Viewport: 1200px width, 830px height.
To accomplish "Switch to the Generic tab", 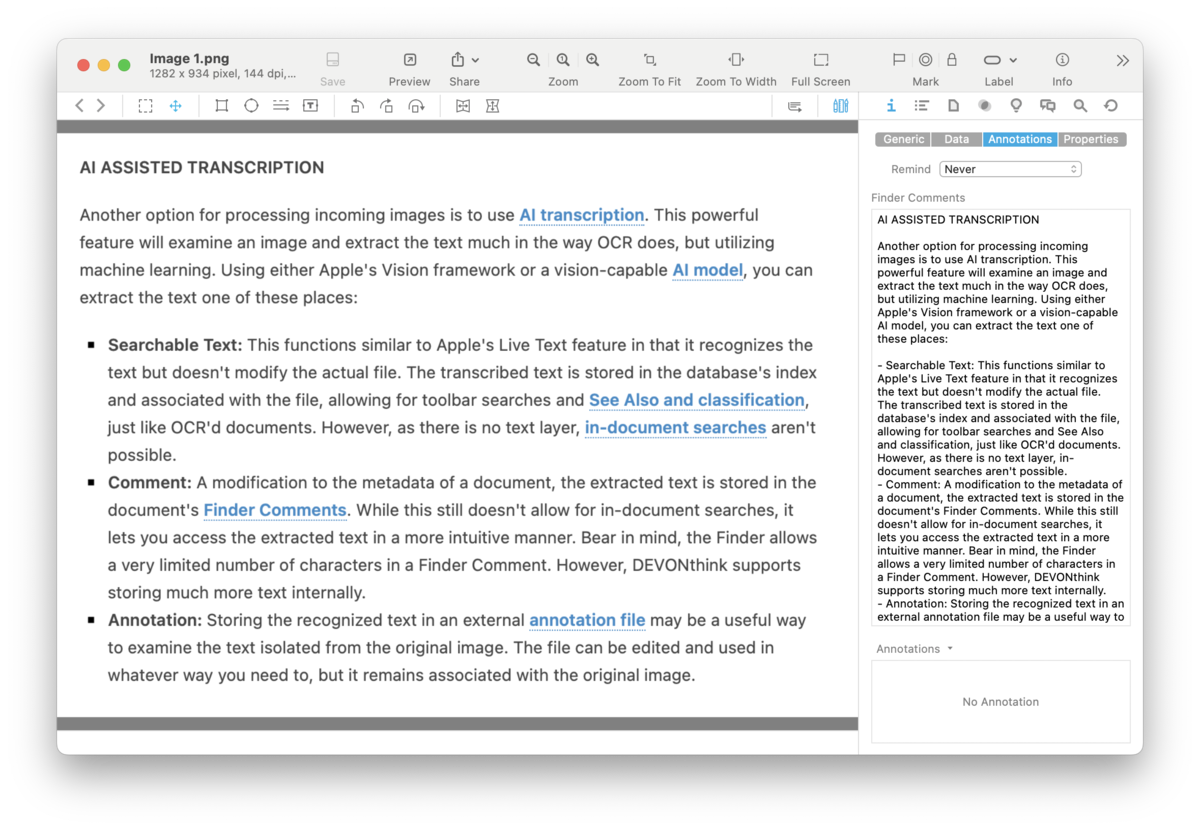I will click(x=903, y=140).
